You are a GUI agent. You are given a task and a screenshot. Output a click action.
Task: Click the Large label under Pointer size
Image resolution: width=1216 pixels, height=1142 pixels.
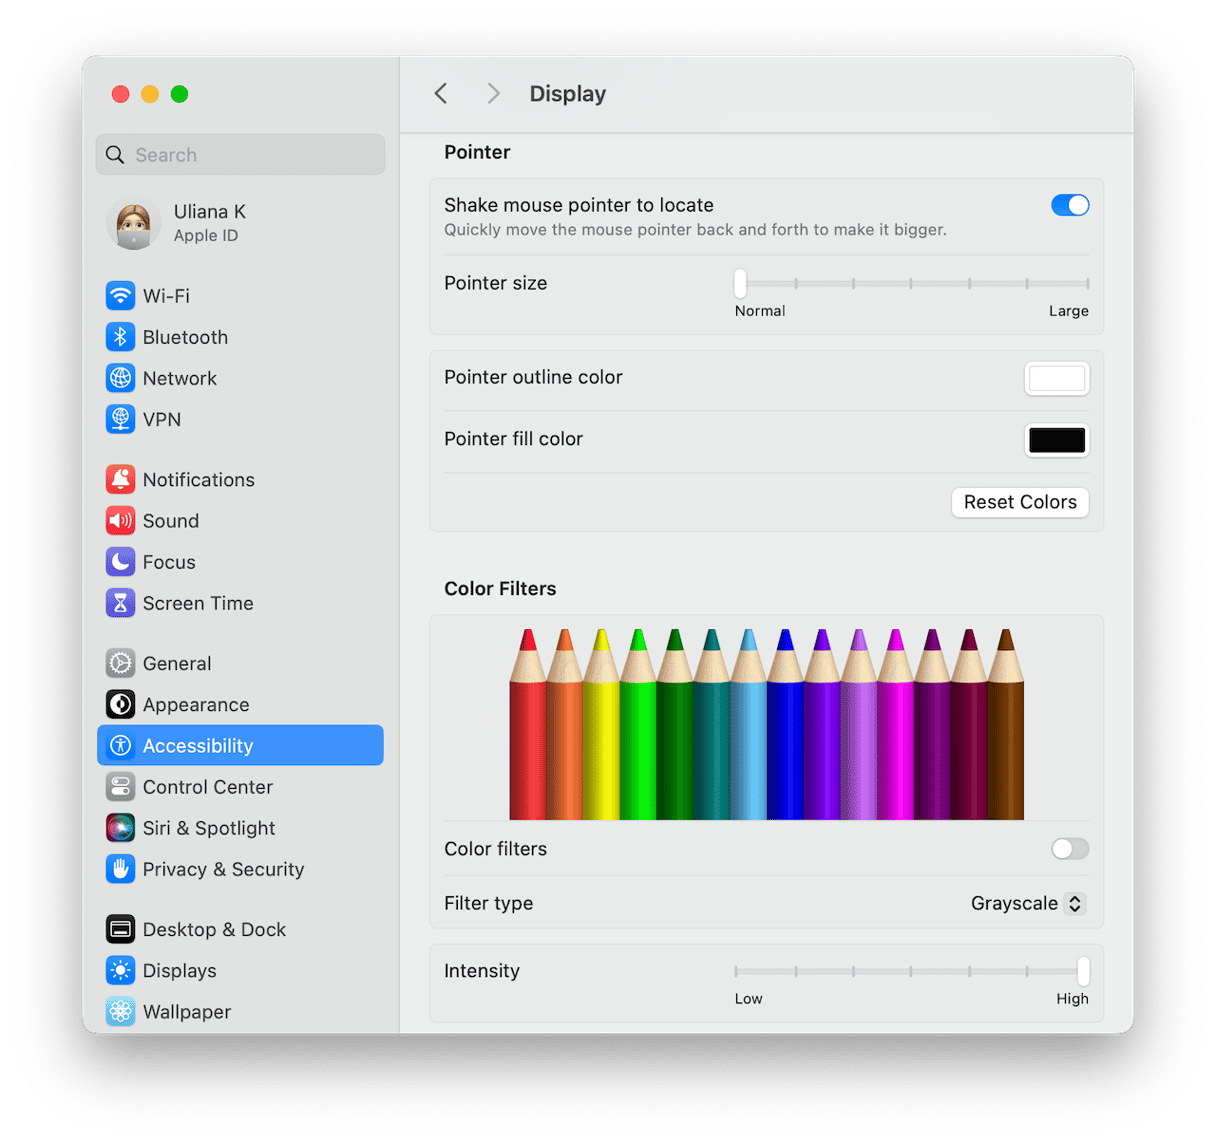(1069, 311)
